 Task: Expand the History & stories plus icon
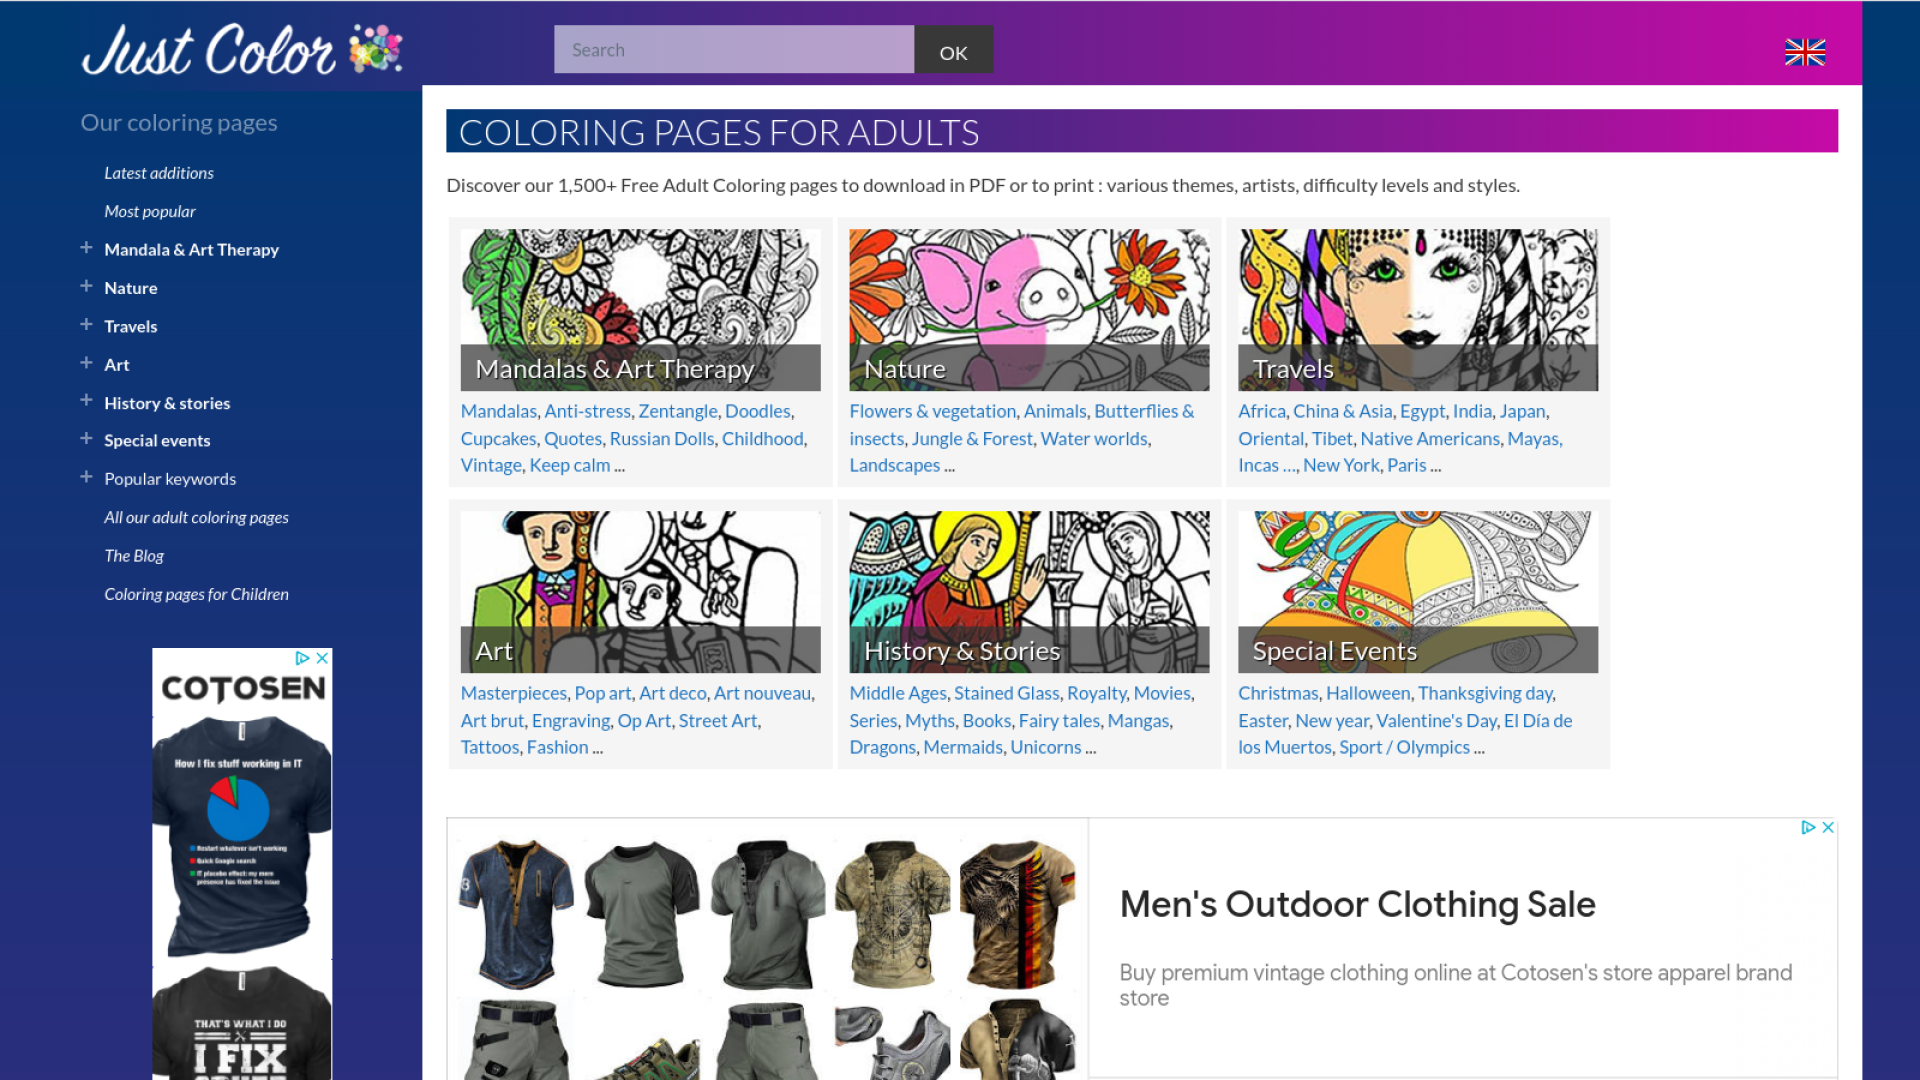tap(86, 401)
